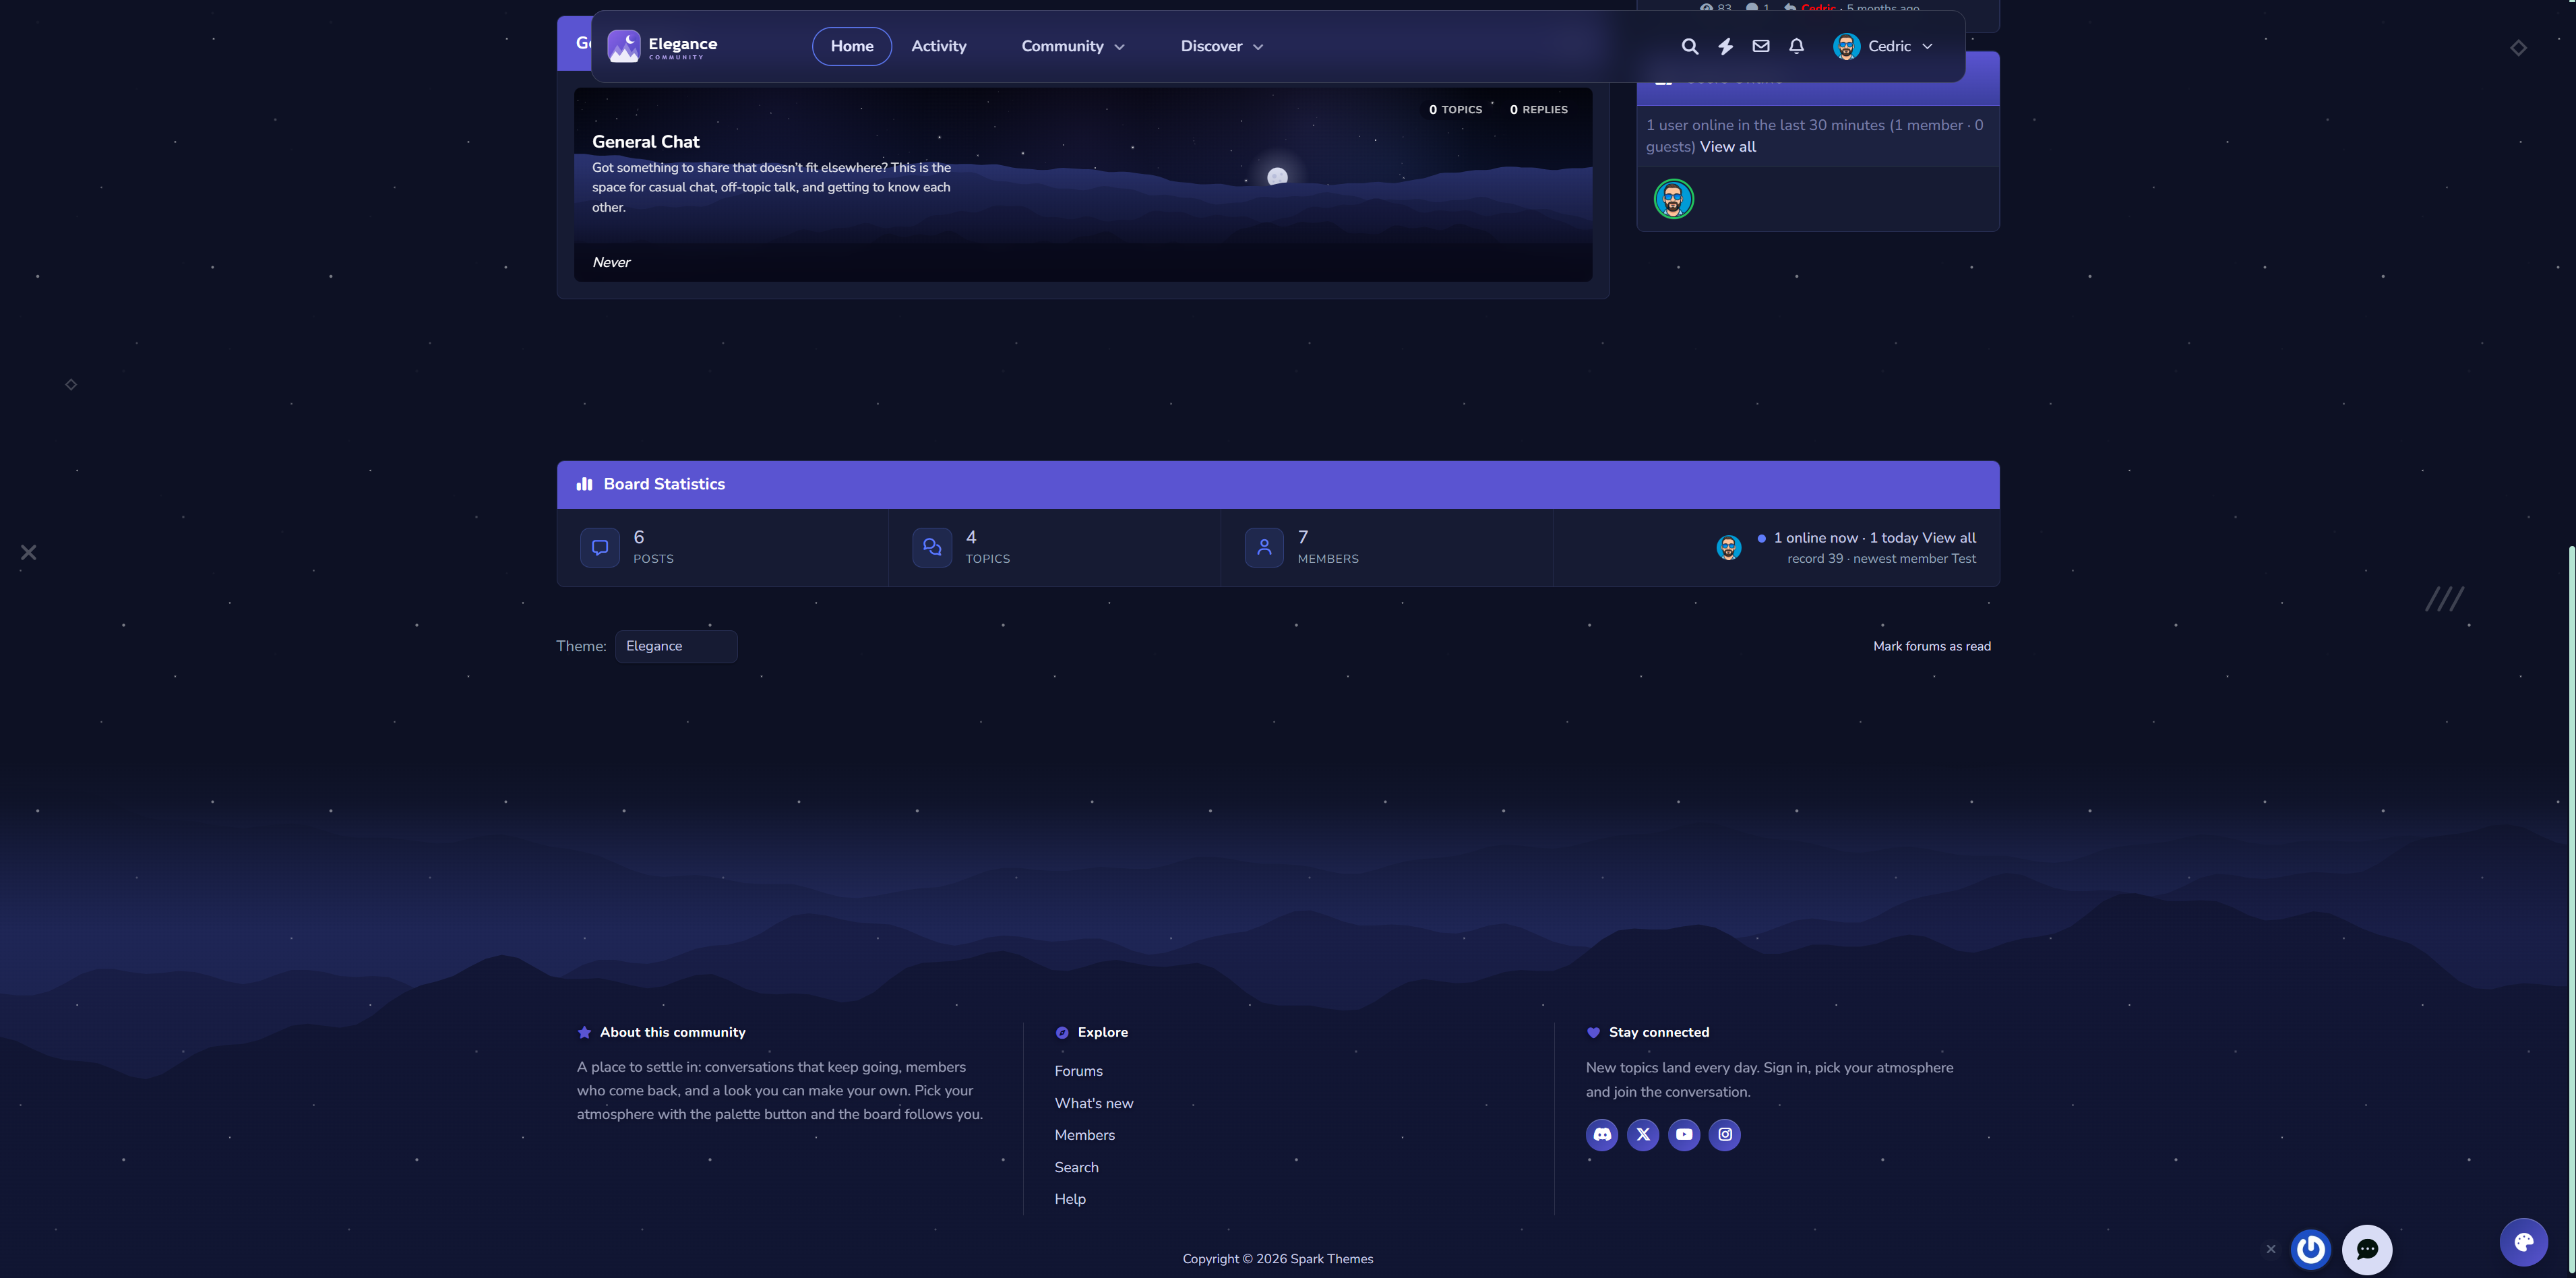Click the avatar beside '1 online now'
This screenshot has height=1278, width=2576.
coord(1729,547)
